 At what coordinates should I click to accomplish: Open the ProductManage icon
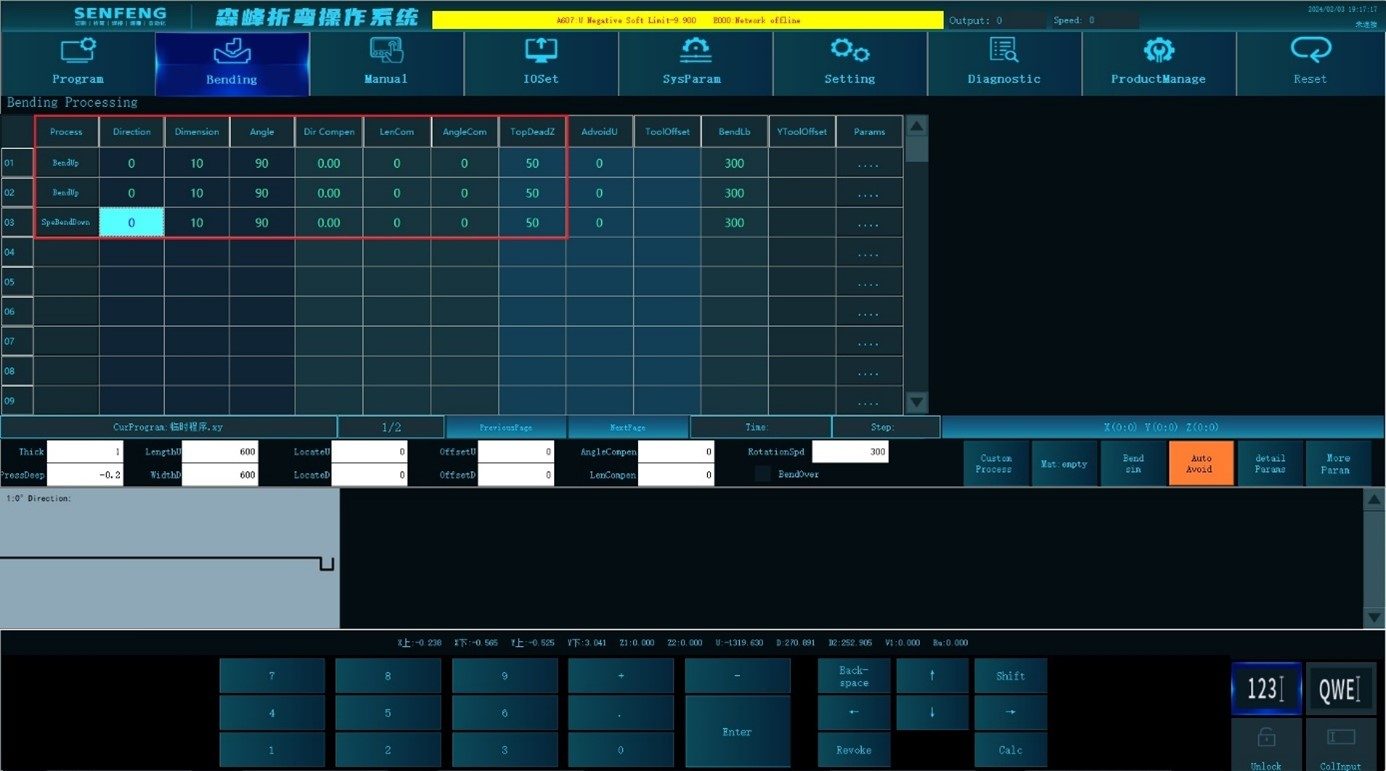click(x=1158, y=50)
